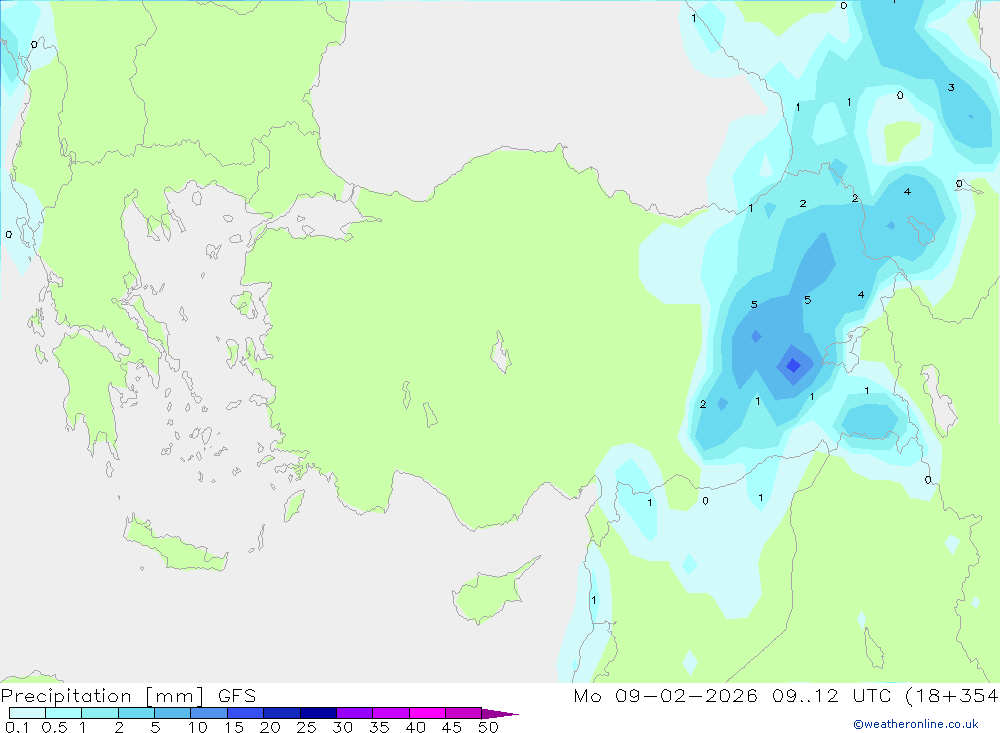This screenshot has width=1000, height=733.
Task: Click the '35' legend scale label
Action: [379, 727]
